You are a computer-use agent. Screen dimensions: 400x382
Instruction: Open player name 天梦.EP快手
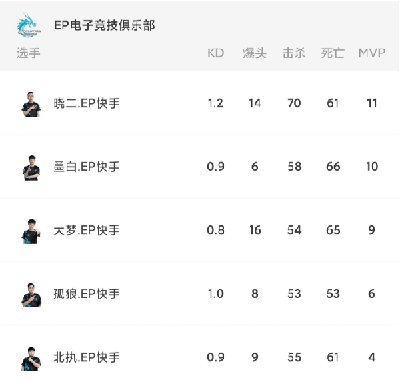pos(87,230)
